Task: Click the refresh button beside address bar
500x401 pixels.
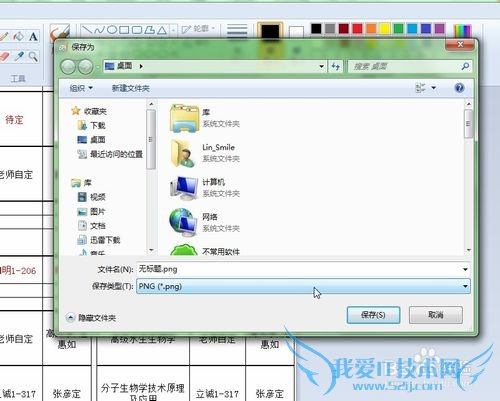Action: pyautogui.click(x=336, y=67)
